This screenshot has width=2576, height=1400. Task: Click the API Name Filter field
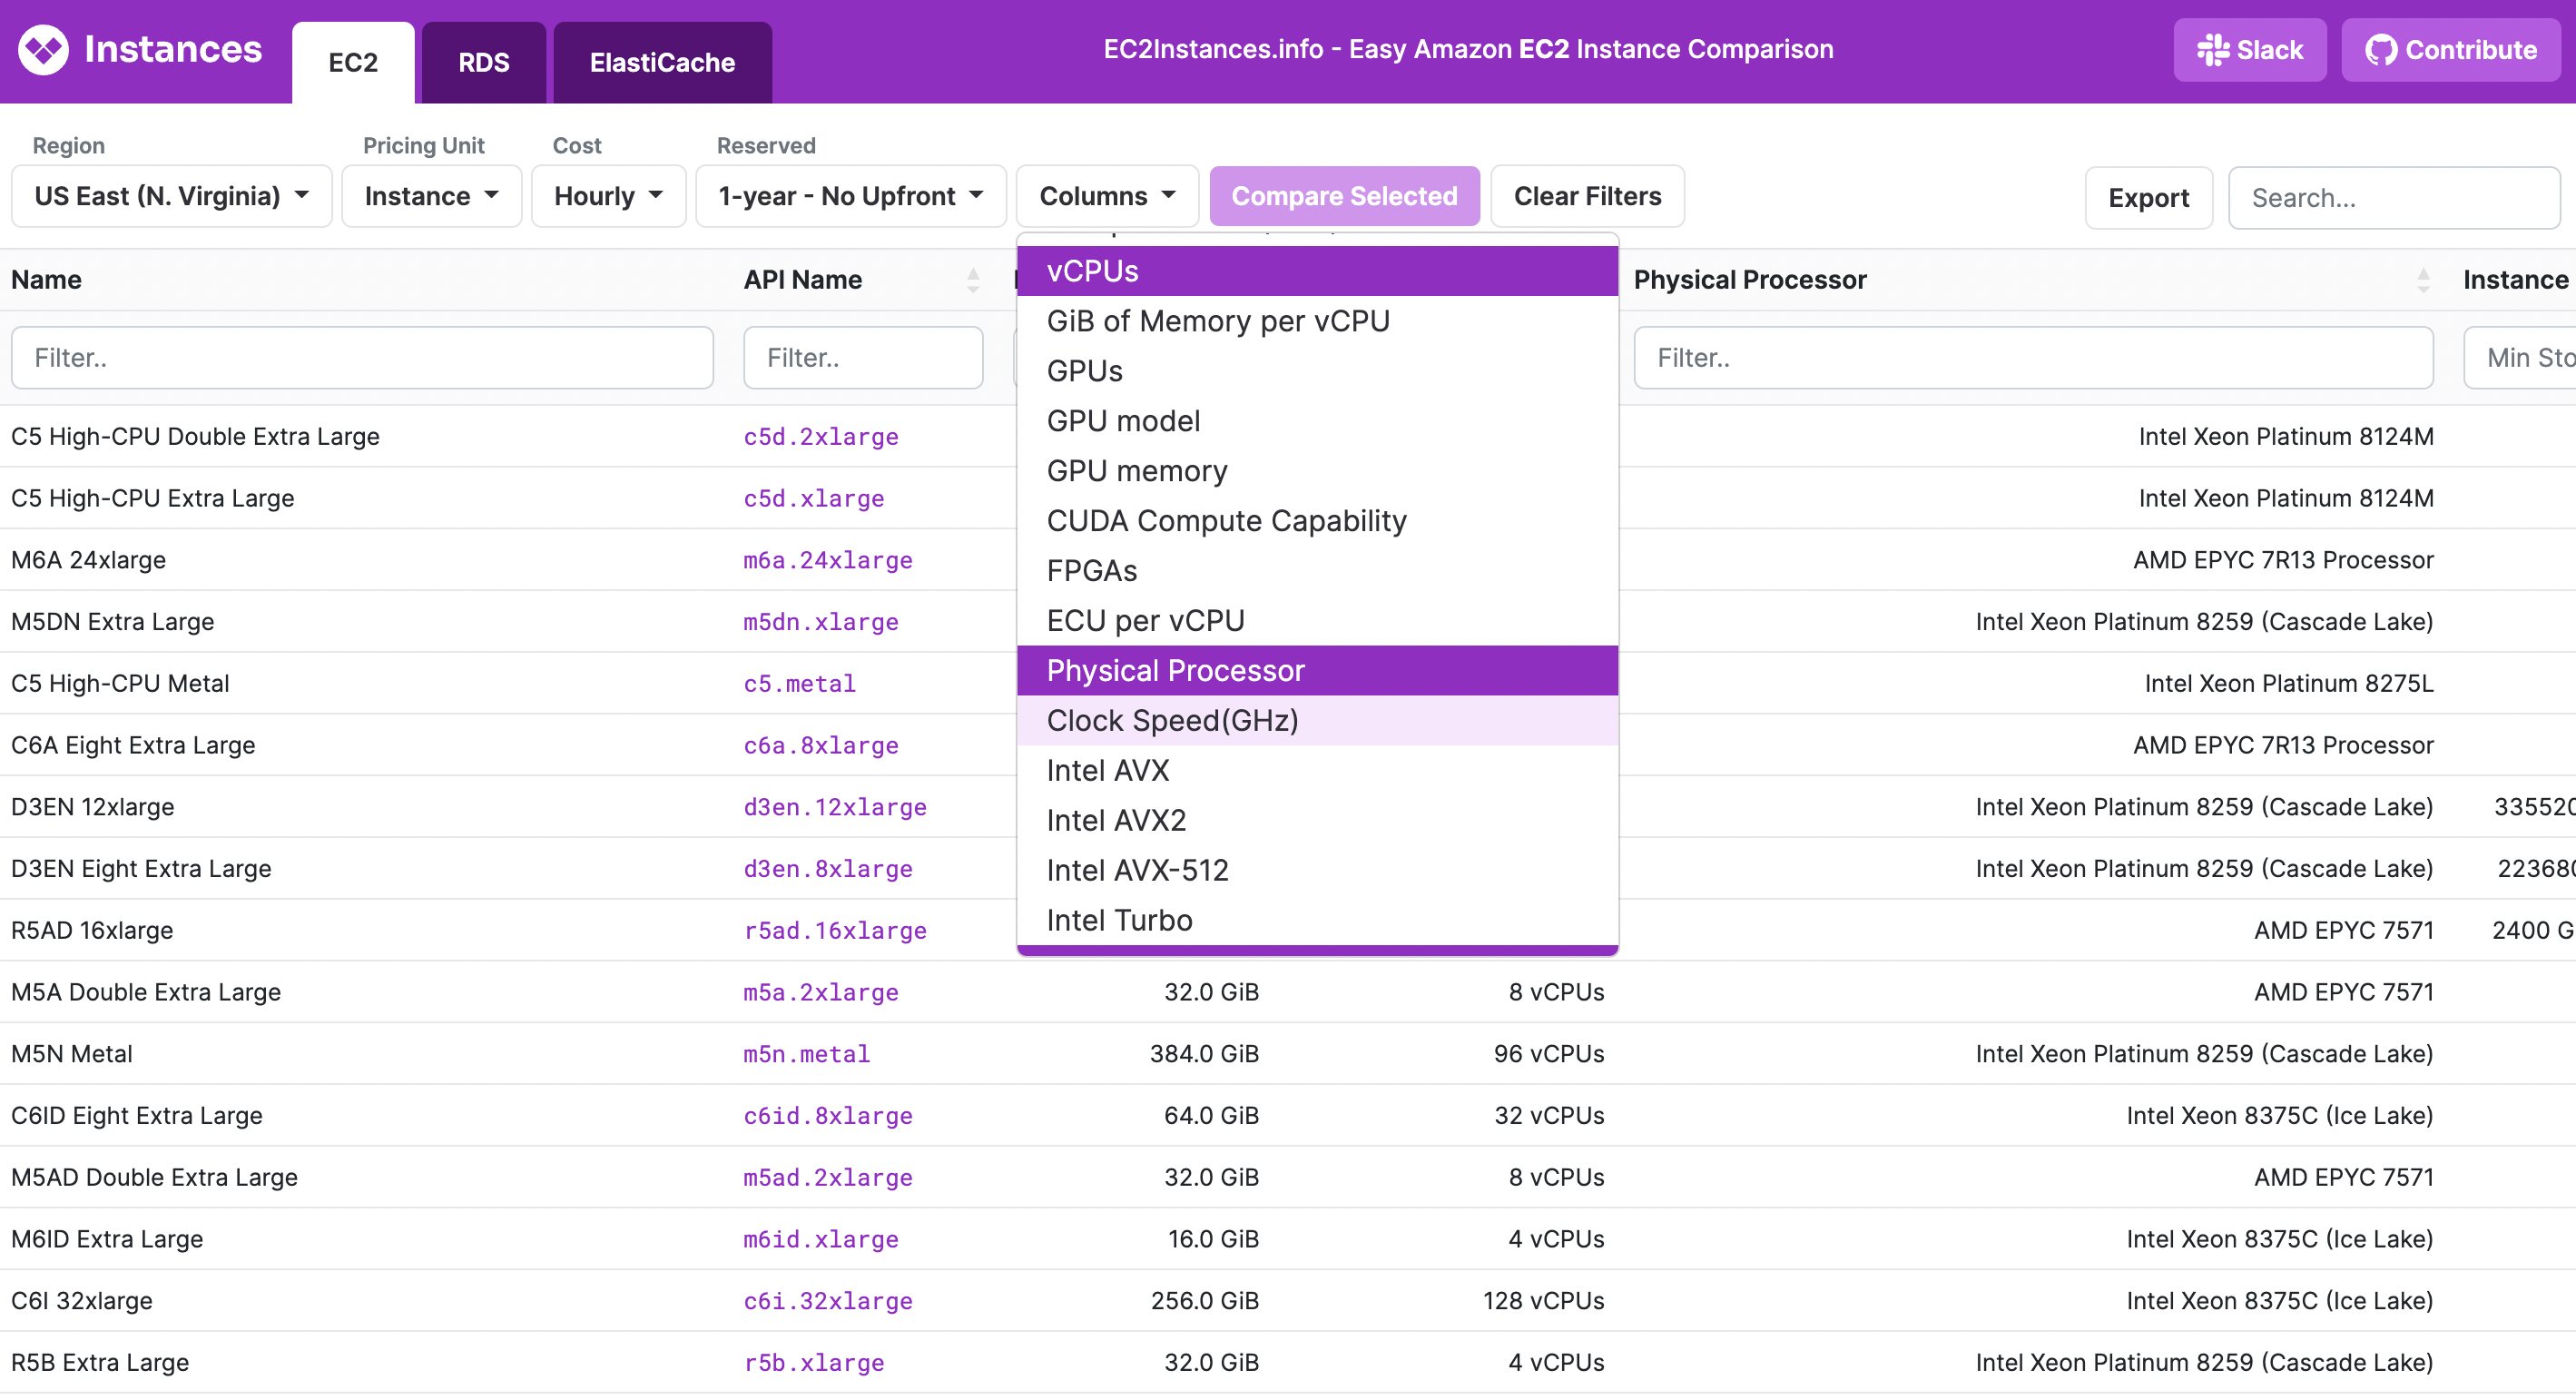863,358
